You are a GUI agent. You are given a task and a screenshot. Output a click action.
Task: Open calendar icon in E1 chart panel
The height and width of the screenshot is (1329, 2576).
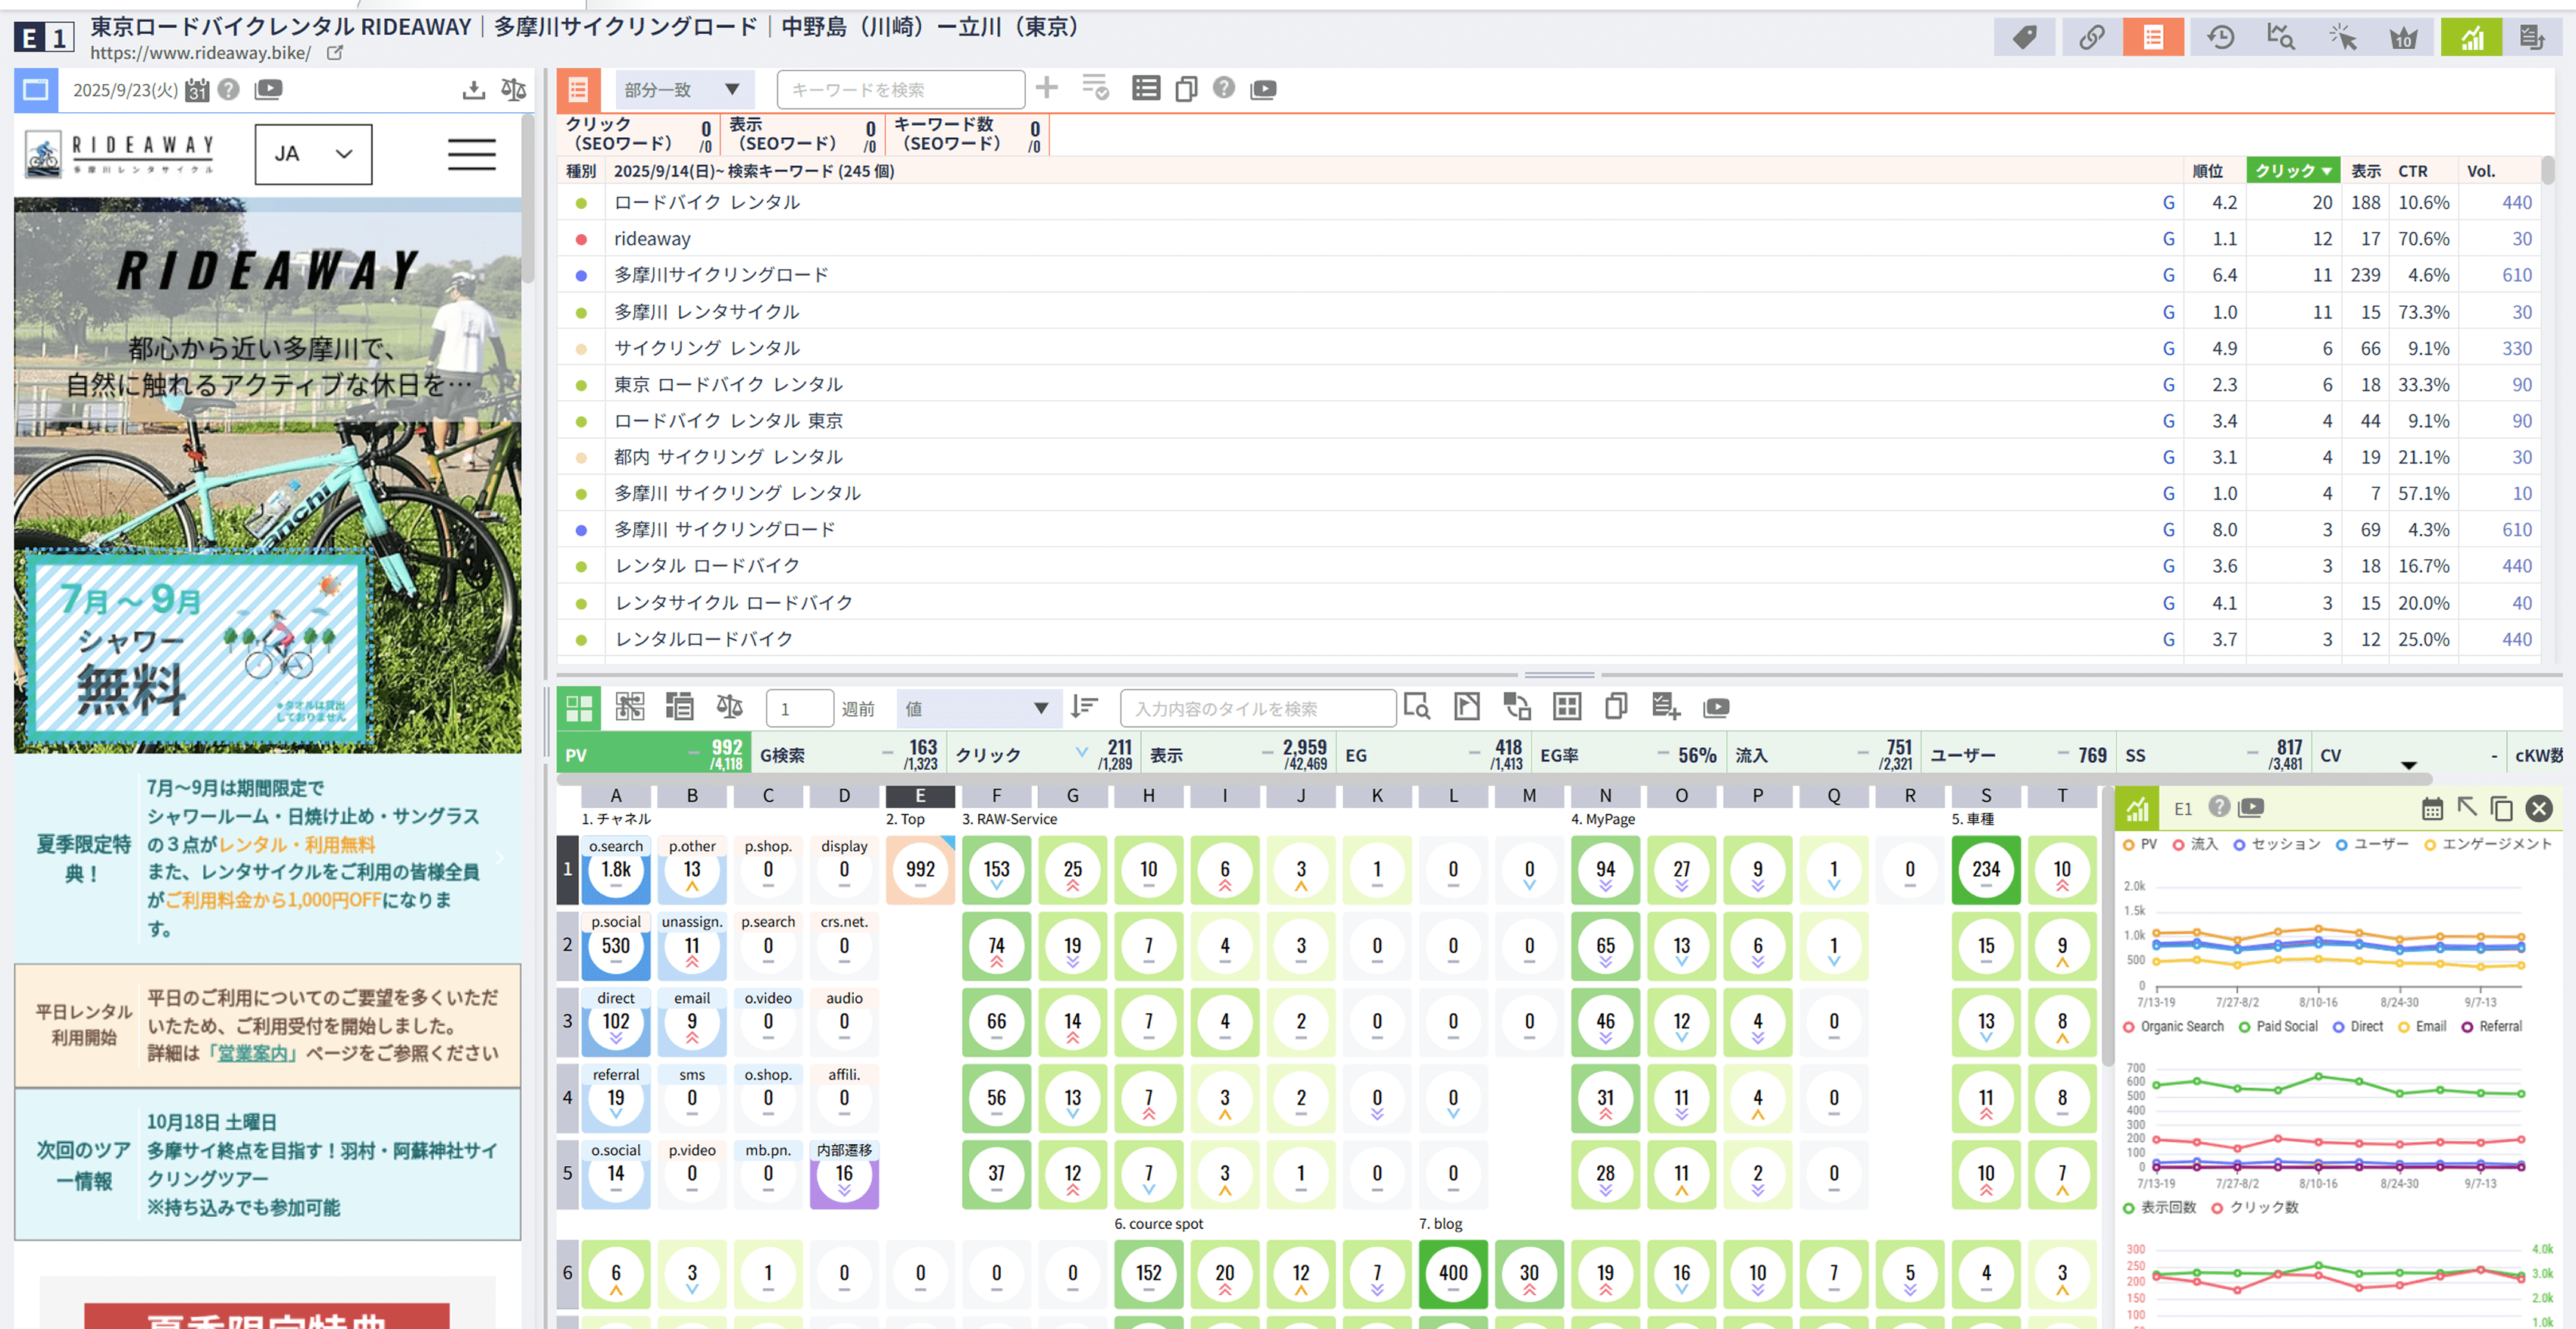click(x=2432, y=809)
